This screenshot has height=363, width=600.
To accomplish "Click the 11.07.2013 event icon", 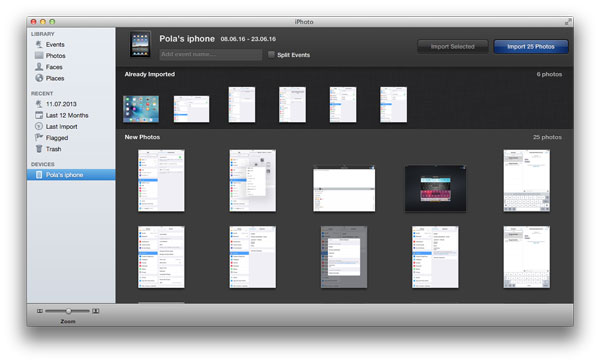I will (x=39, y=104).
